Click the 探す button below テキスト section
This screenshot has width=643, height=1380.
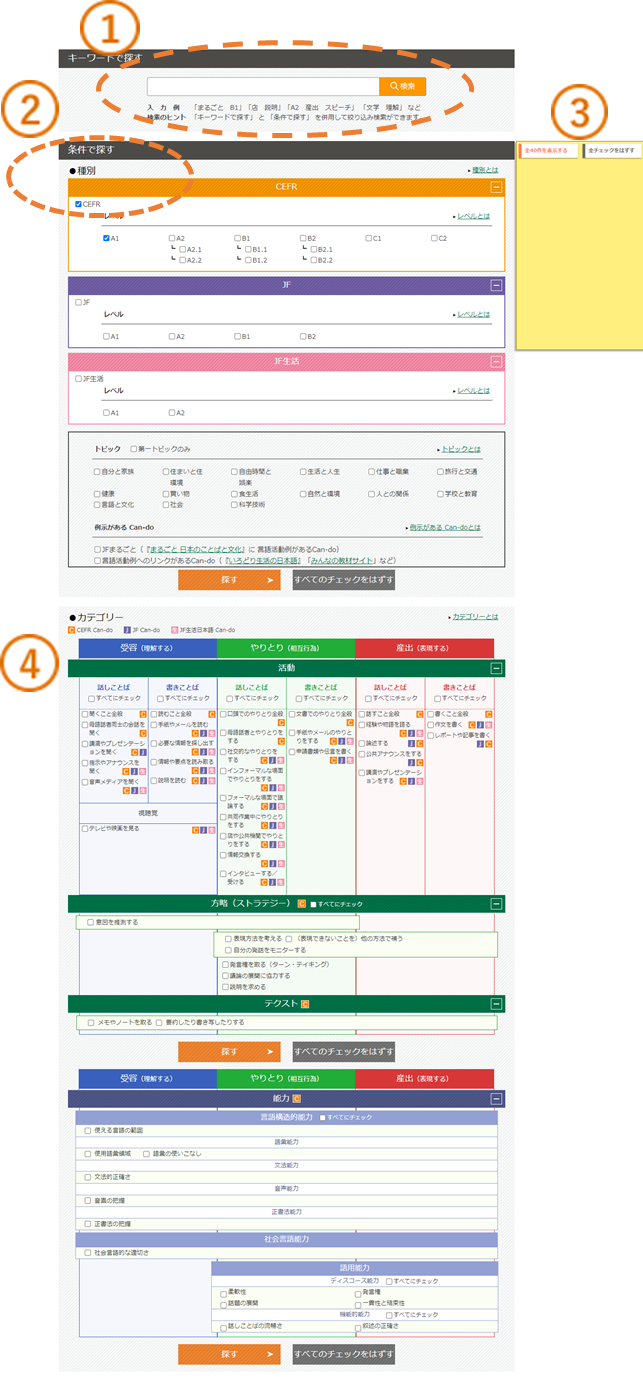coord(229,1051)
